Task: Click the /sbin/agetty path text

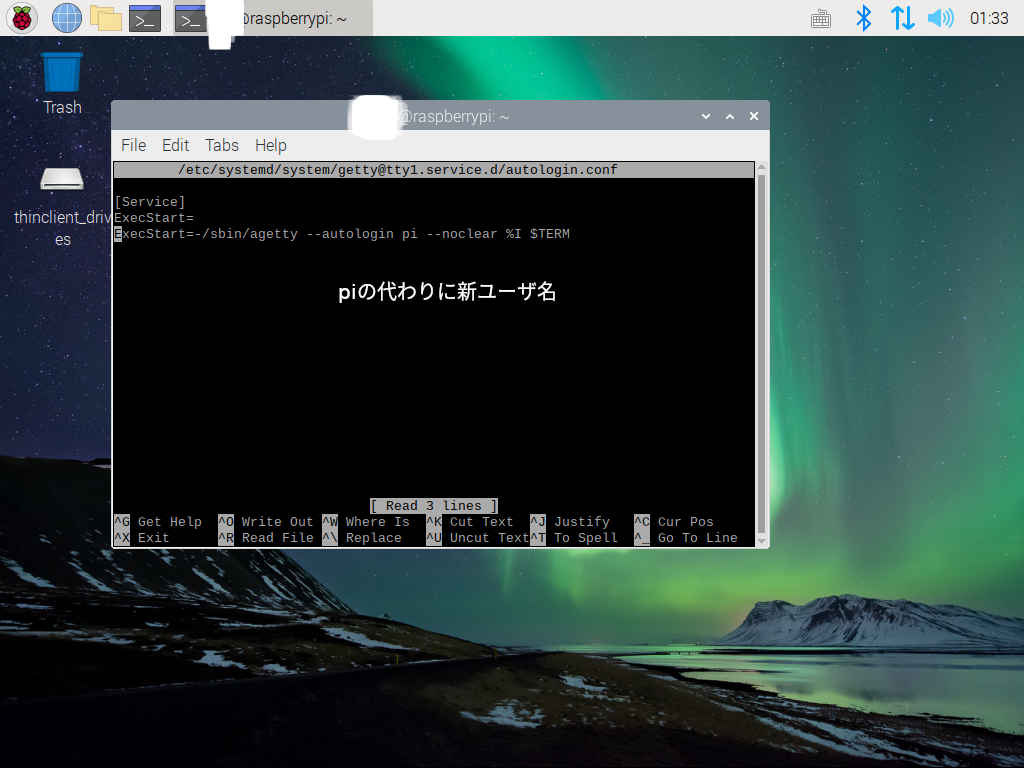Action: click(250, 234)
